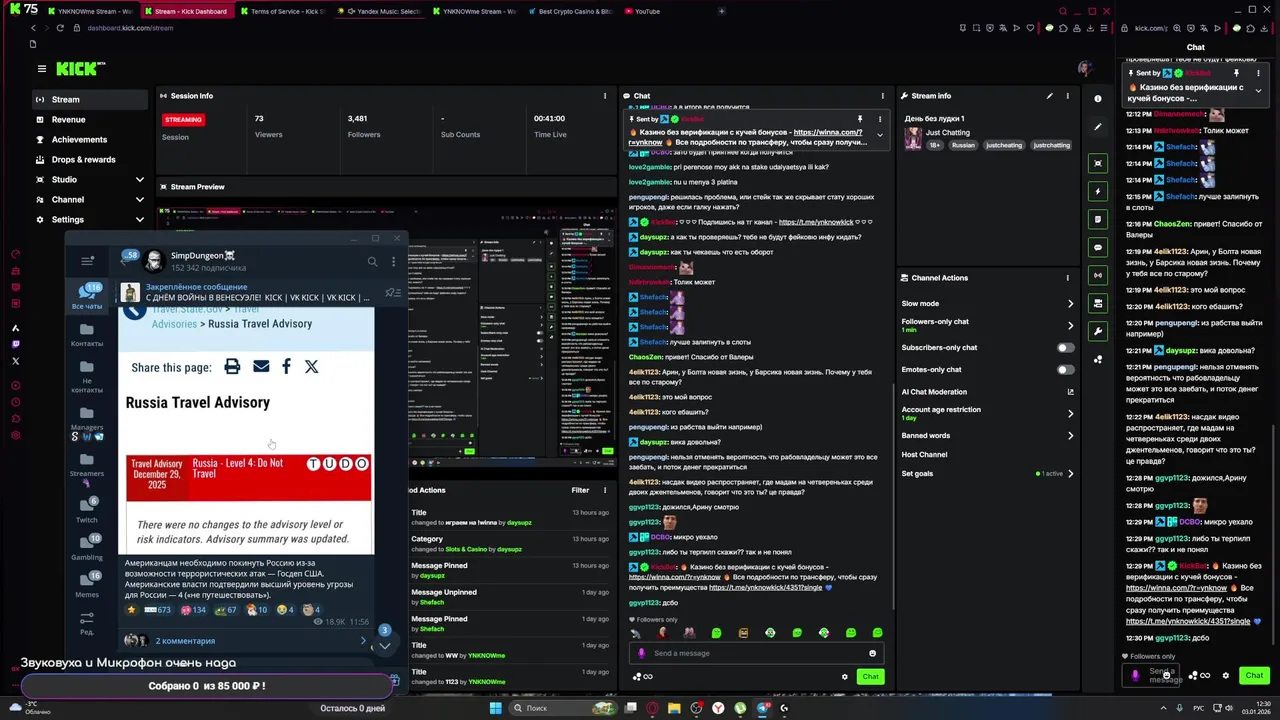Expand Slow mode options
The height and width of the screenshot is (720, 1280).
(1070, 304)
